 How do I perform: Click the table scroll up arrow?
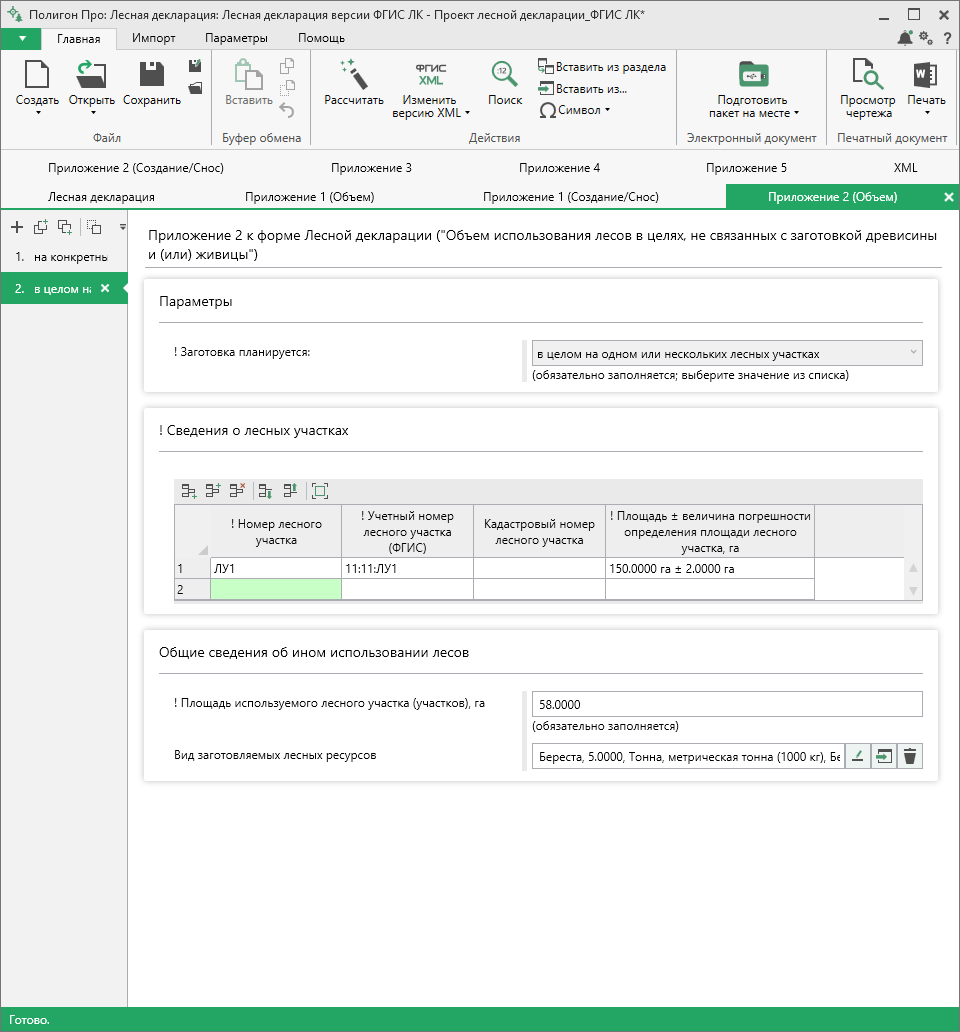tap(913, 567)
